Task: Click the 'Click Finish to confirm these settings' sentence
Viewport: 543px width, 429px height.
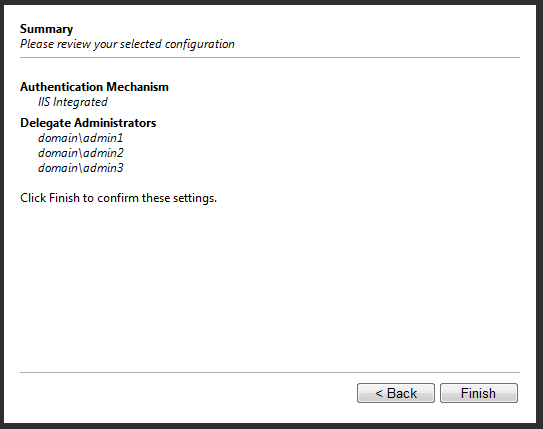Action: coord(118,198)
